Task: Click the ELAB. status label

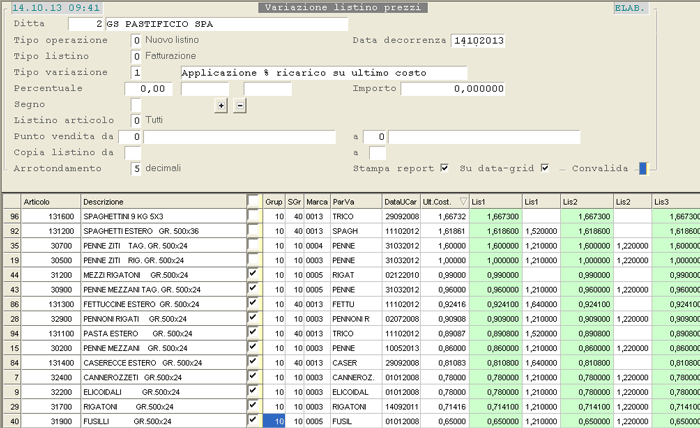Action: coord(630,8)
